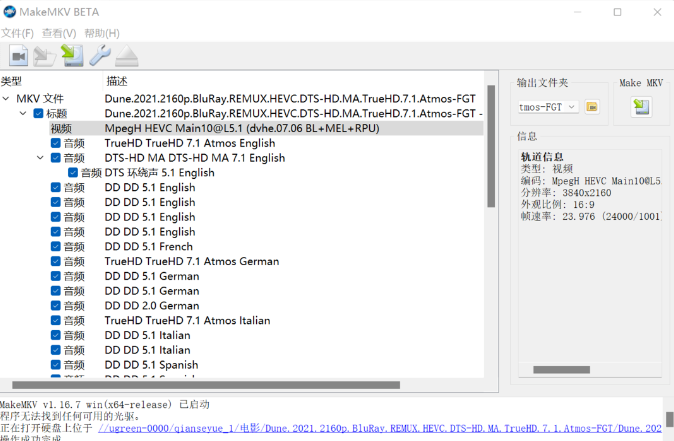Click the eject disc toolbar icon
The width and height of the screenshot is (674, 441).
tap(126, 56)
